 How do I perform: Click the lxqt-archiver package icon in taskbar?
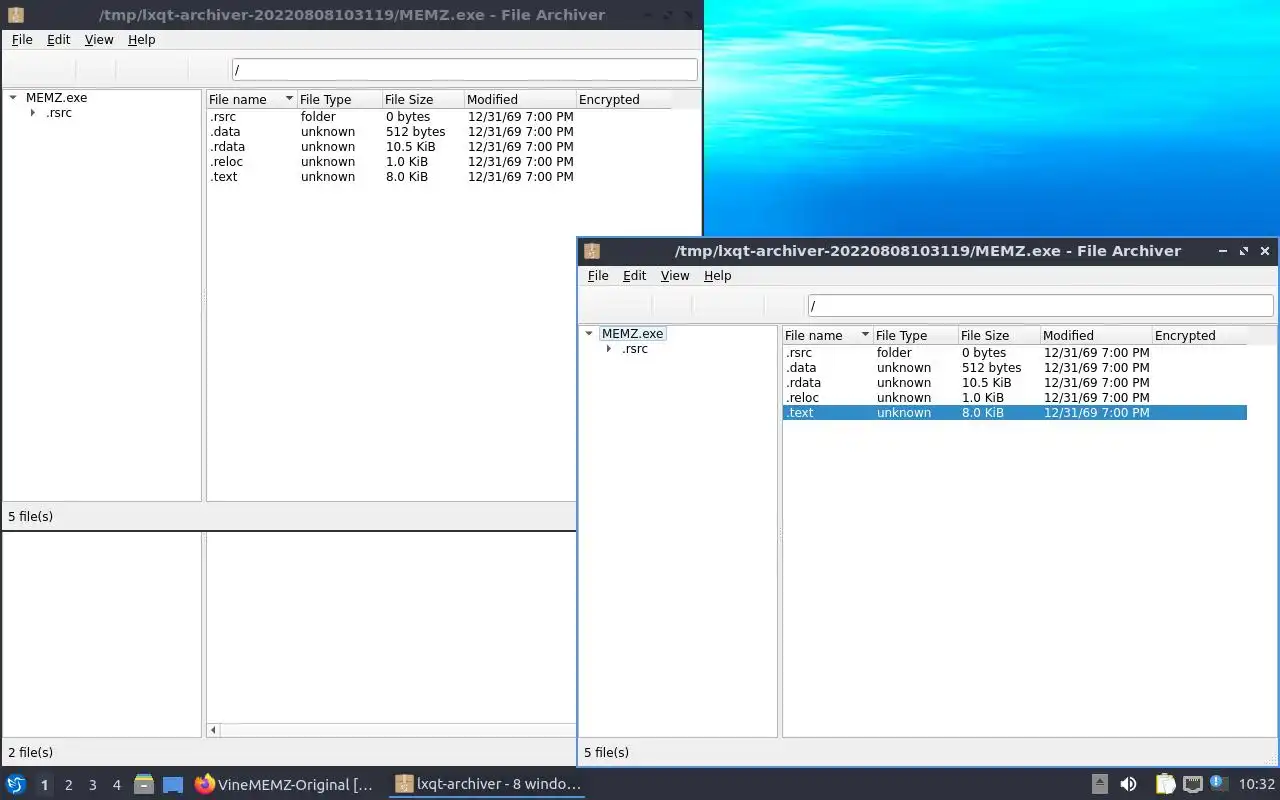(404, 784)
